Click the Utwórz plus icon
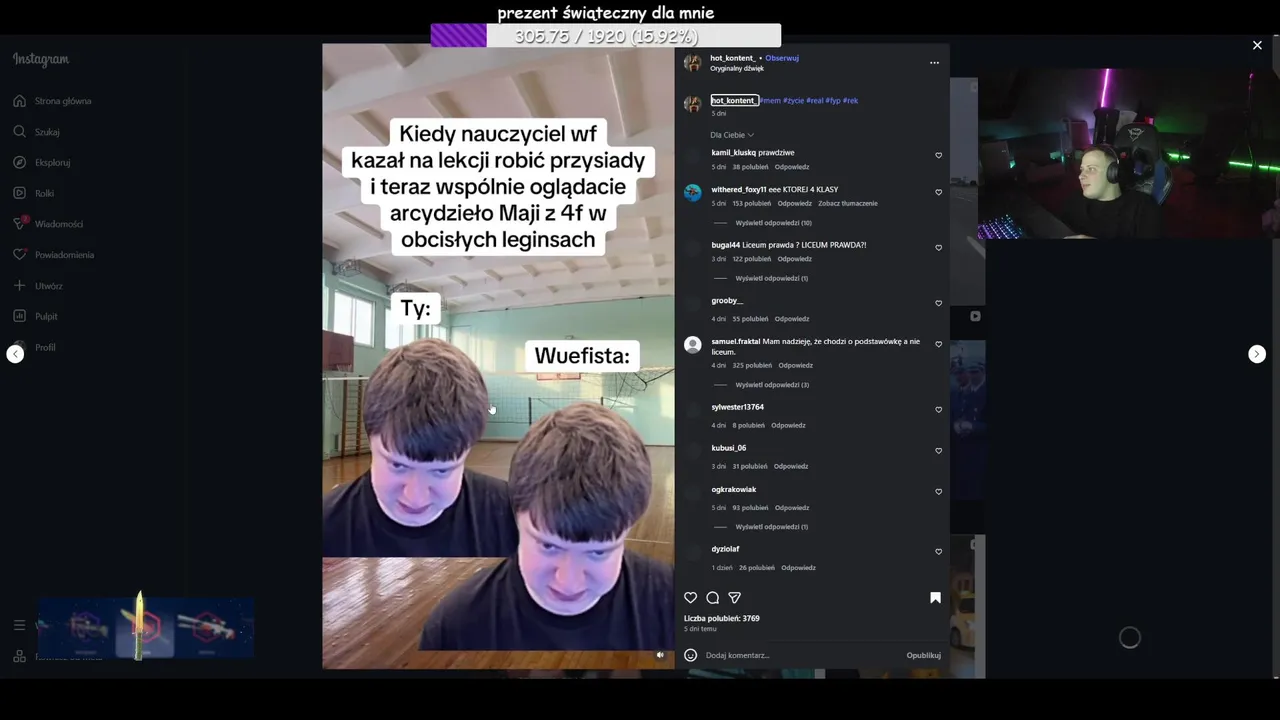The image size is (1280, 720). click(x=19, y=286)
